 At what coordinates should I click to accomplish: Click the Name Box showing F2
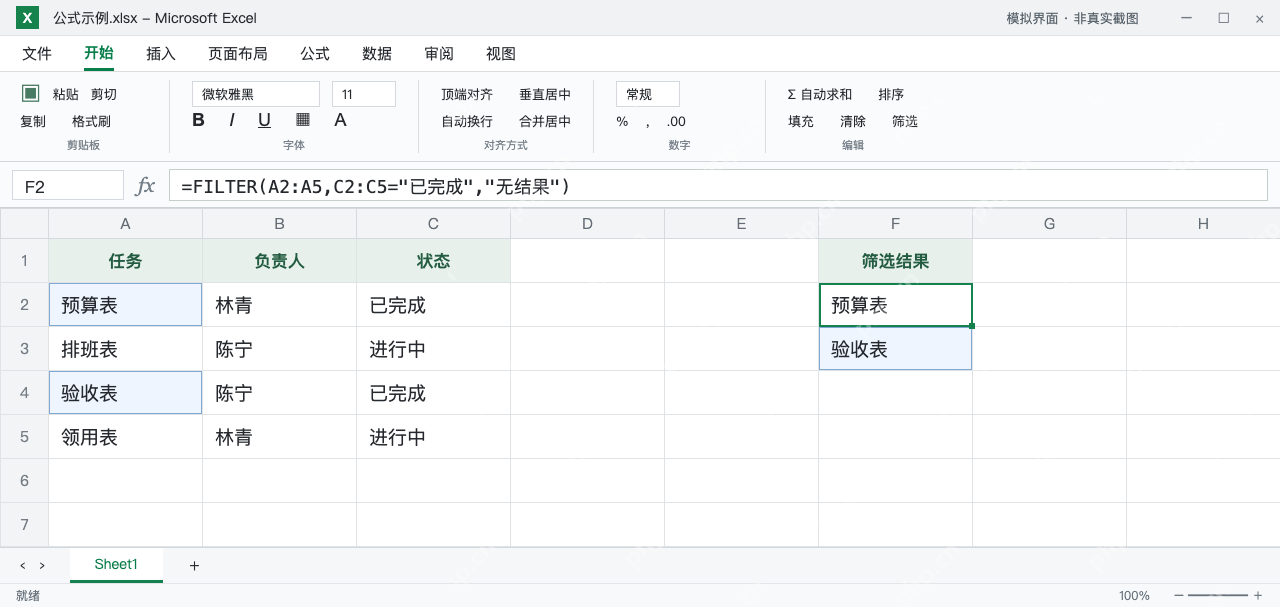tap(68, 186)
